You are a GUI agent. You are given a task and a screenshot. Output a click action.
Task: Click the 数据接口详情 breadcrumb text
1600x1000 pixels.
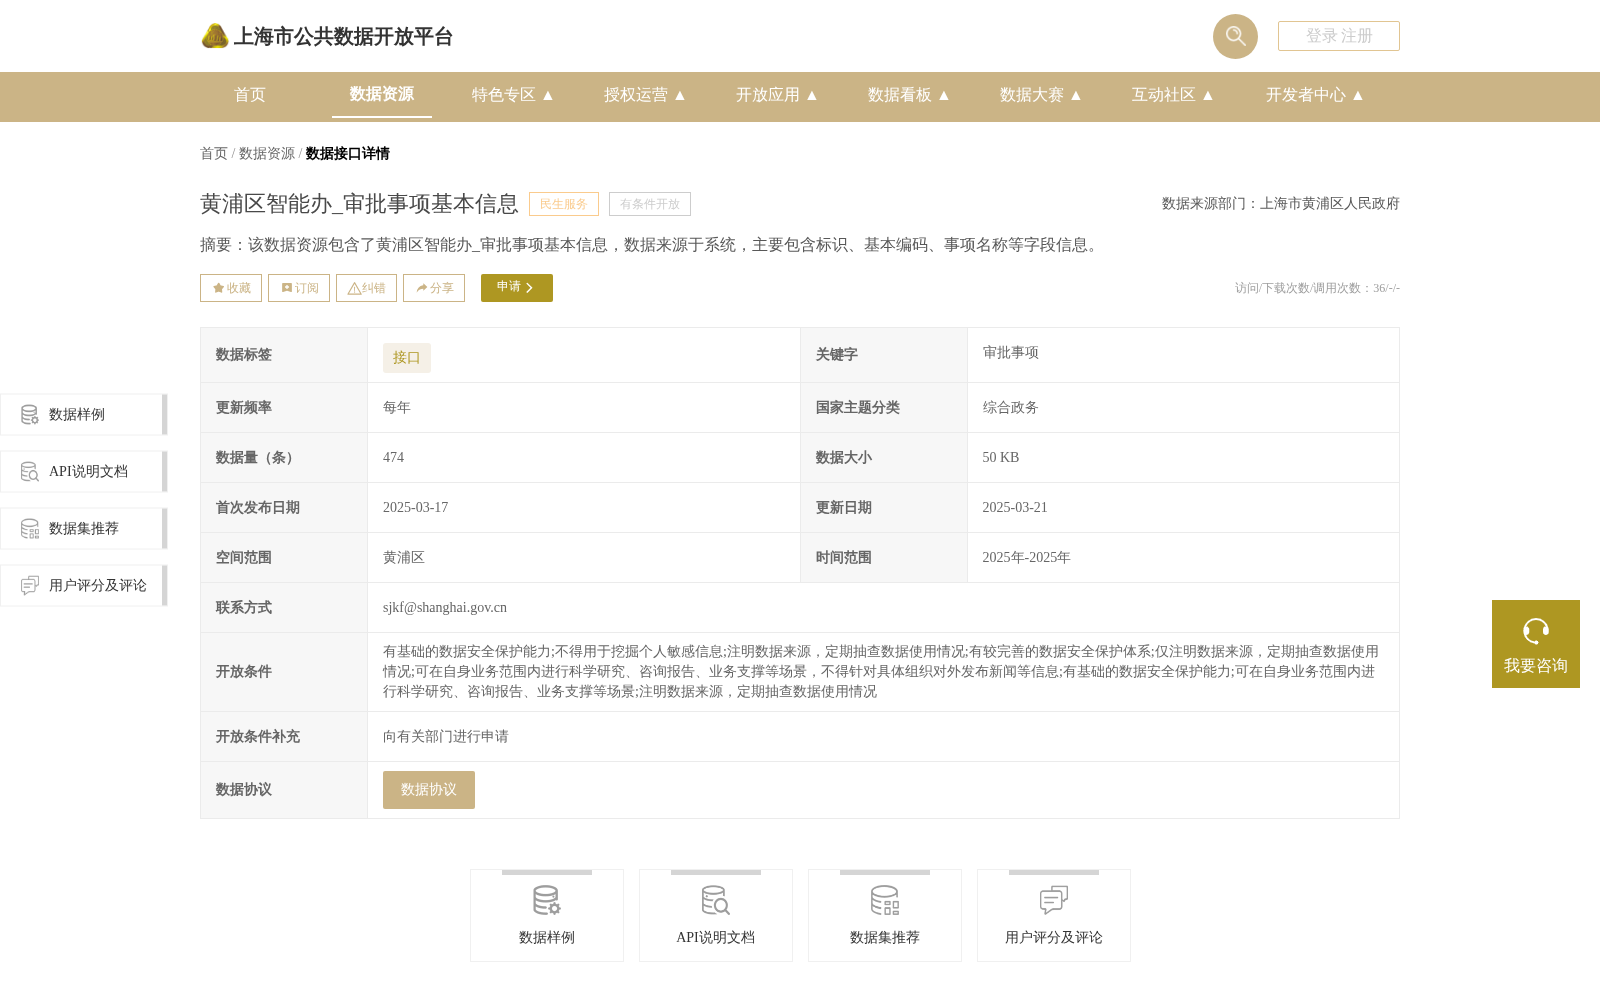(x=348, y=154)
